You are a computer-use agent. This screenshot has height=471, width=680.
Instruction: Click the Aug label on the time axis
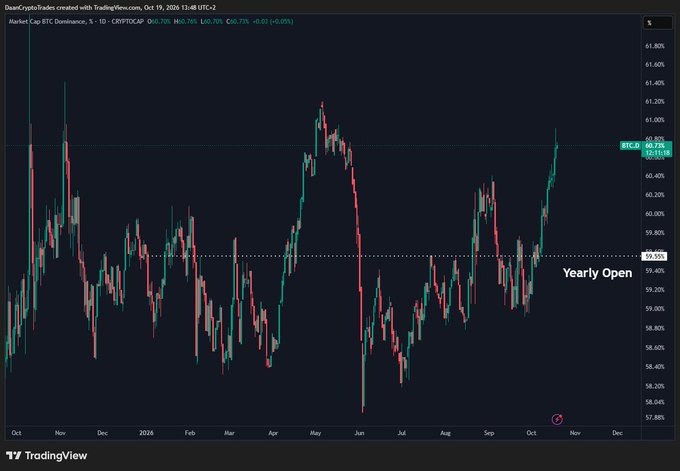tap(445, 433)
